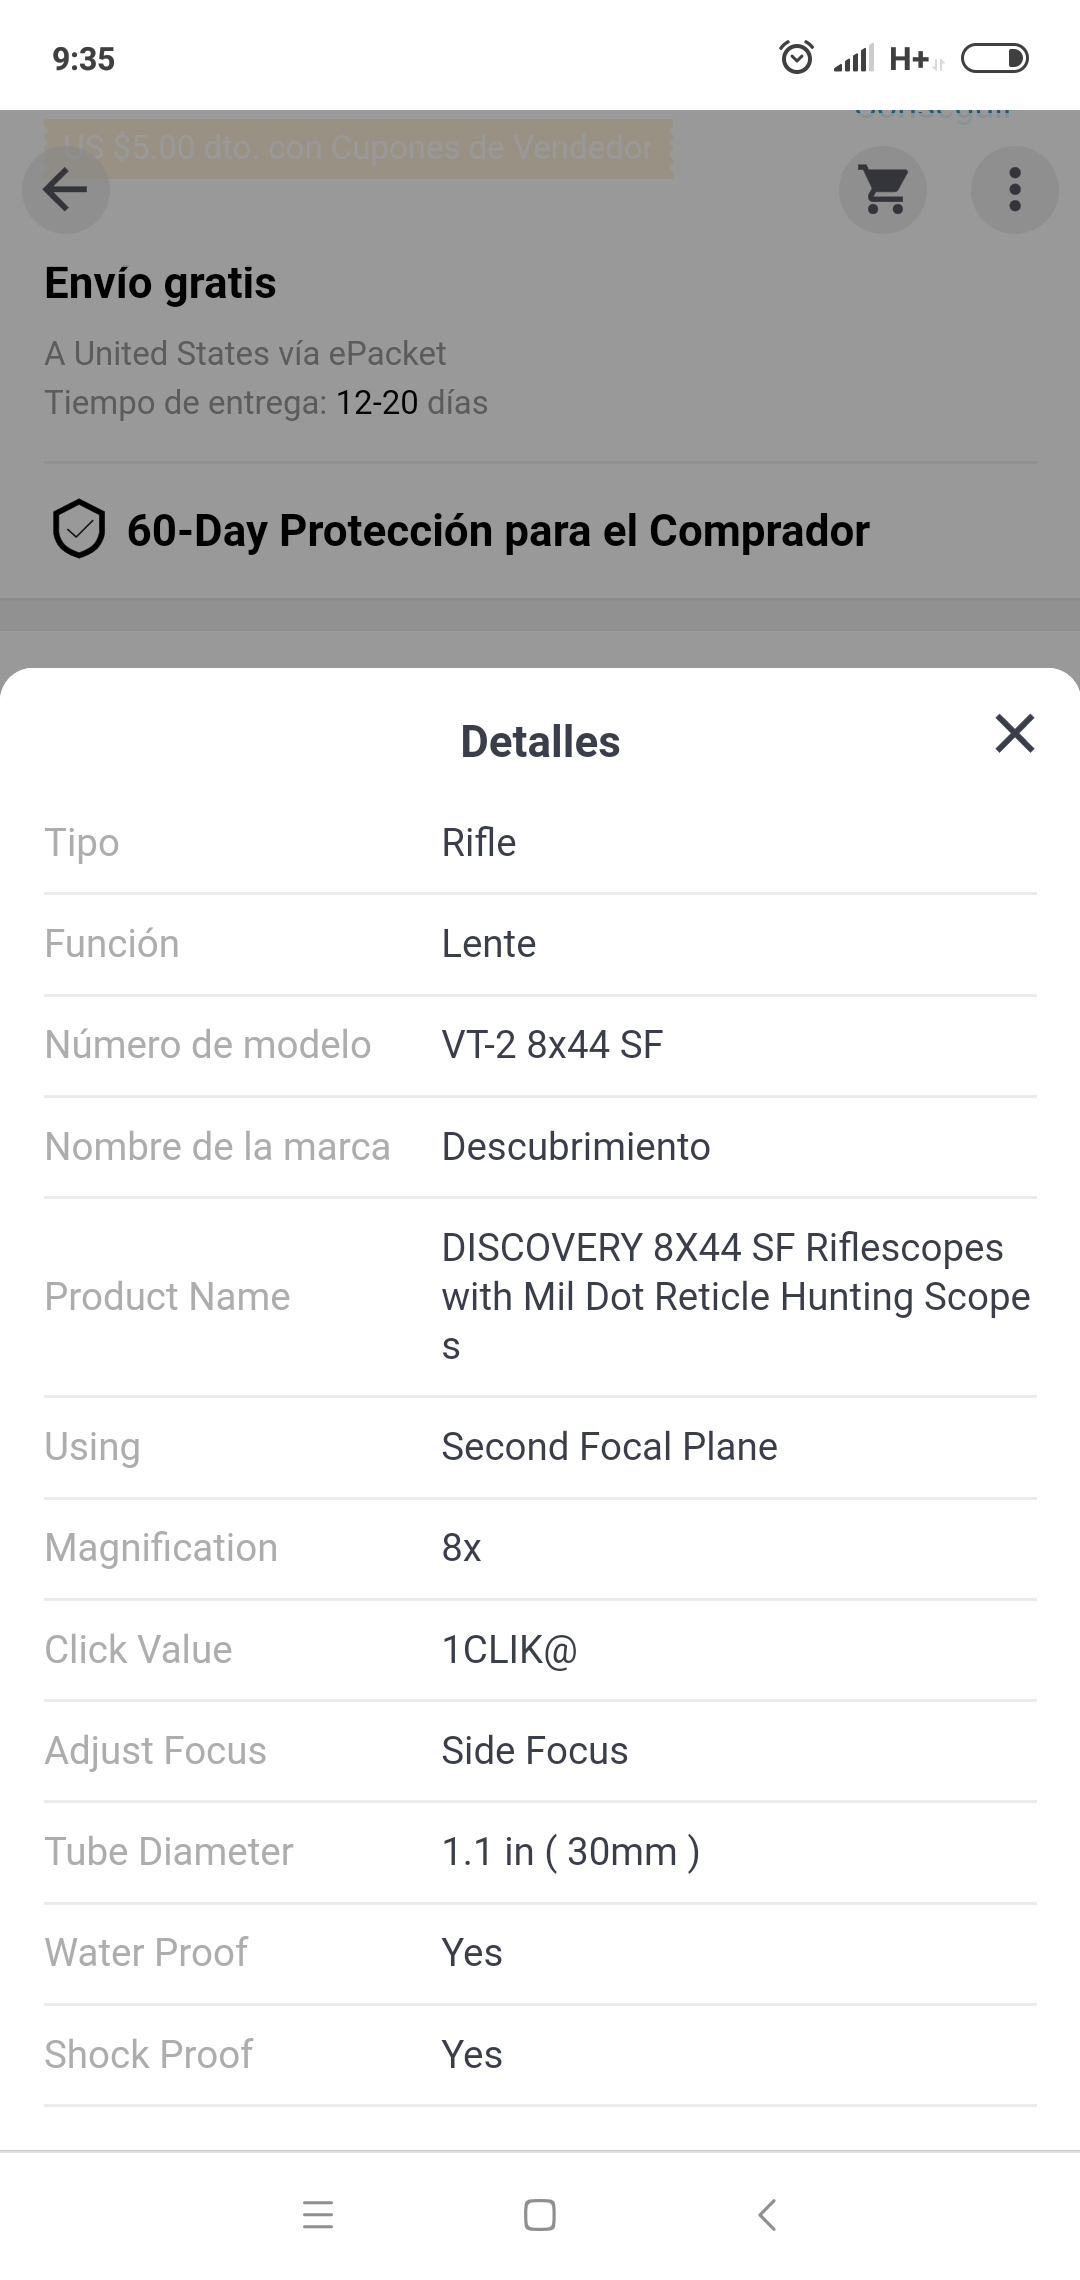Select the Número de modelo row
The width and height of the screenshot is (1080, 2280).
point(540,1045)
